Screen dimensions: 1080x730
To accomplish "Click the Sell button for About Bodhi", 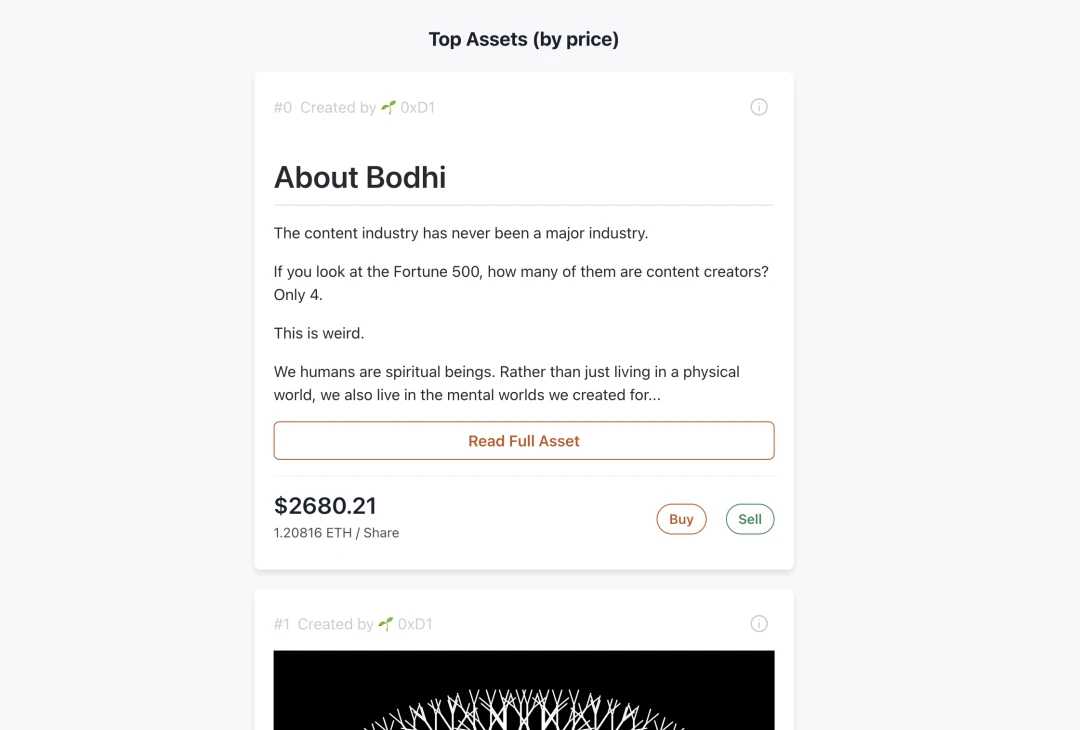I will [749, 518].
